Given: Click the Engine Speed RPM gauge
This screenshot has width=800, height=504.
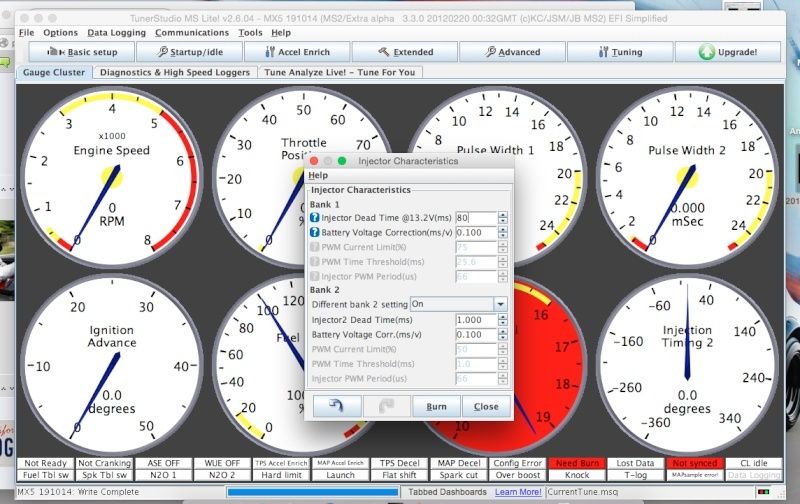Looking at the screenshot, I should pyautogui.click(x=112, y=178).
